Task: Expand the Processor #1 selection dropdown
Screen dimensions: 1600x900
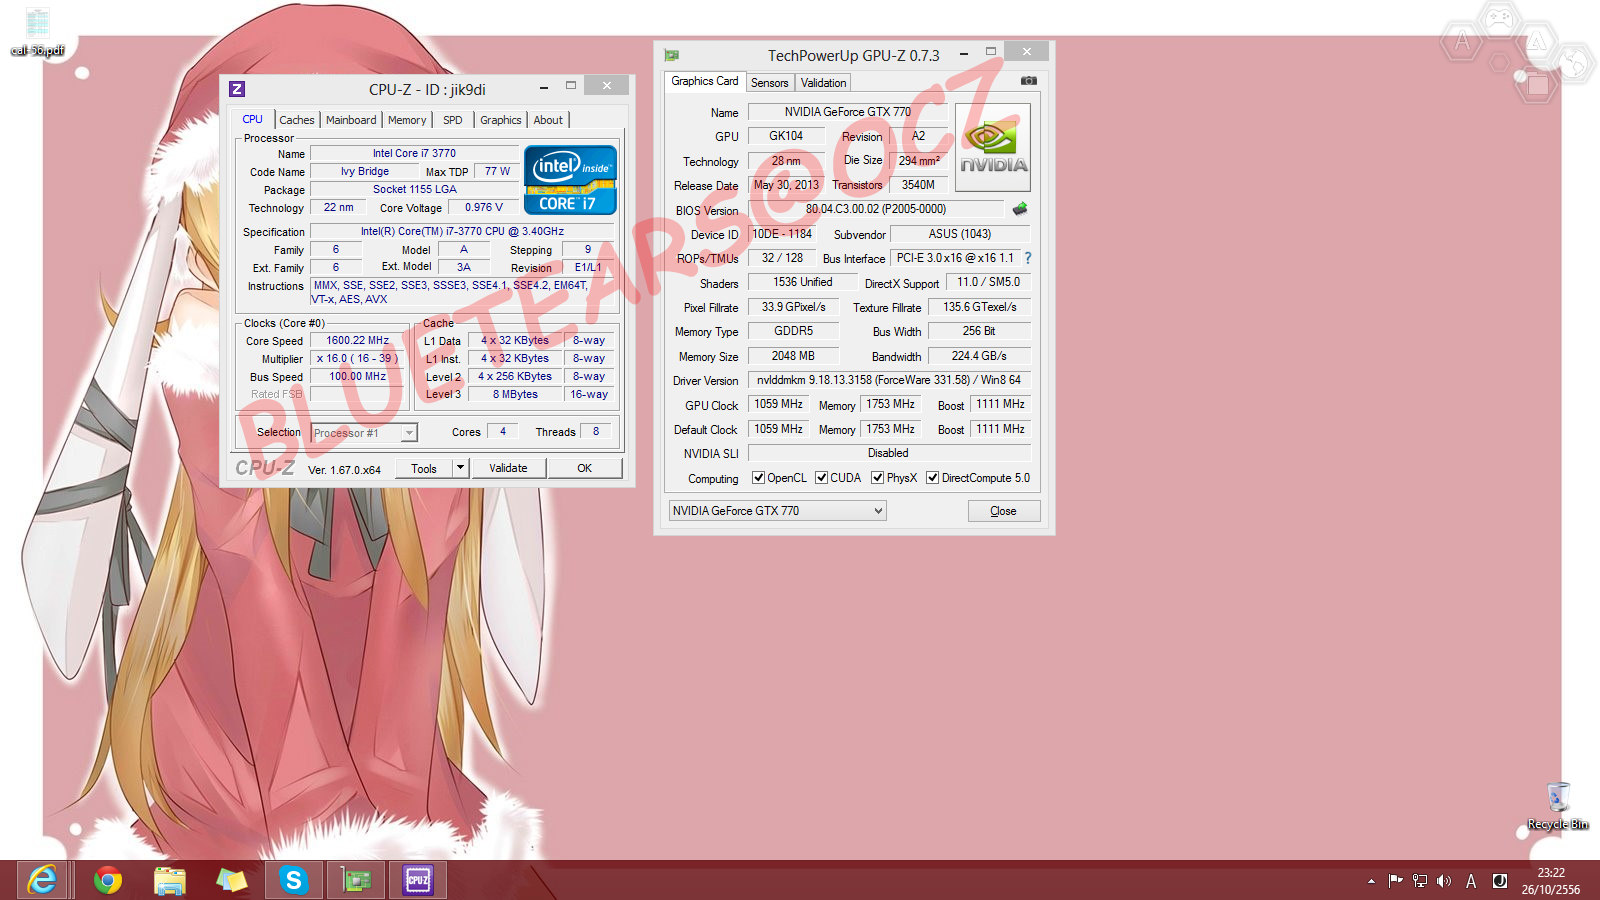Action: 409,433
